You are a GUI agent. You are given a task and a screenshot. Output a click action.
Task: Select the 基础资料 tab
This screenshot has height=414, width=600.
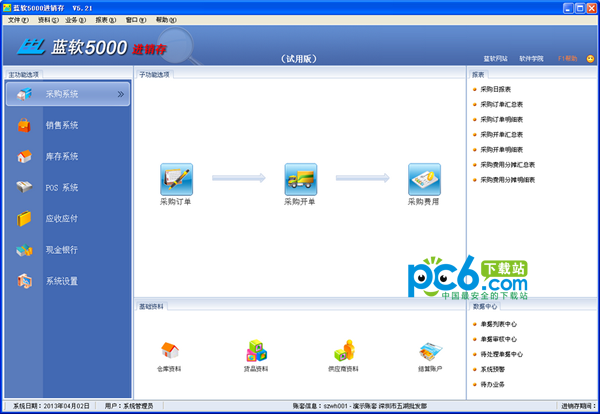pyautogui.click(x=151, y=306)
